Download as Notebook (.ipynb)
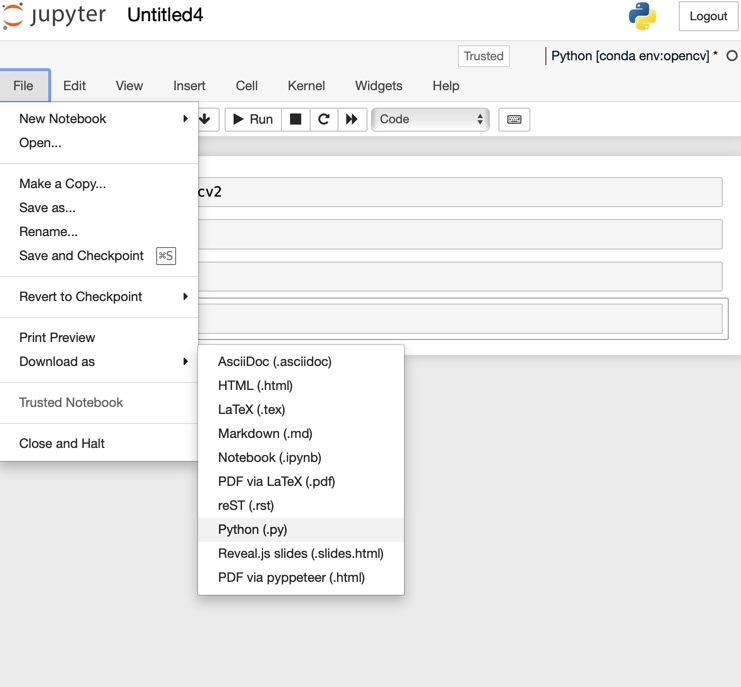The width and height of the screenshot is (741, 687). (301, 458)
